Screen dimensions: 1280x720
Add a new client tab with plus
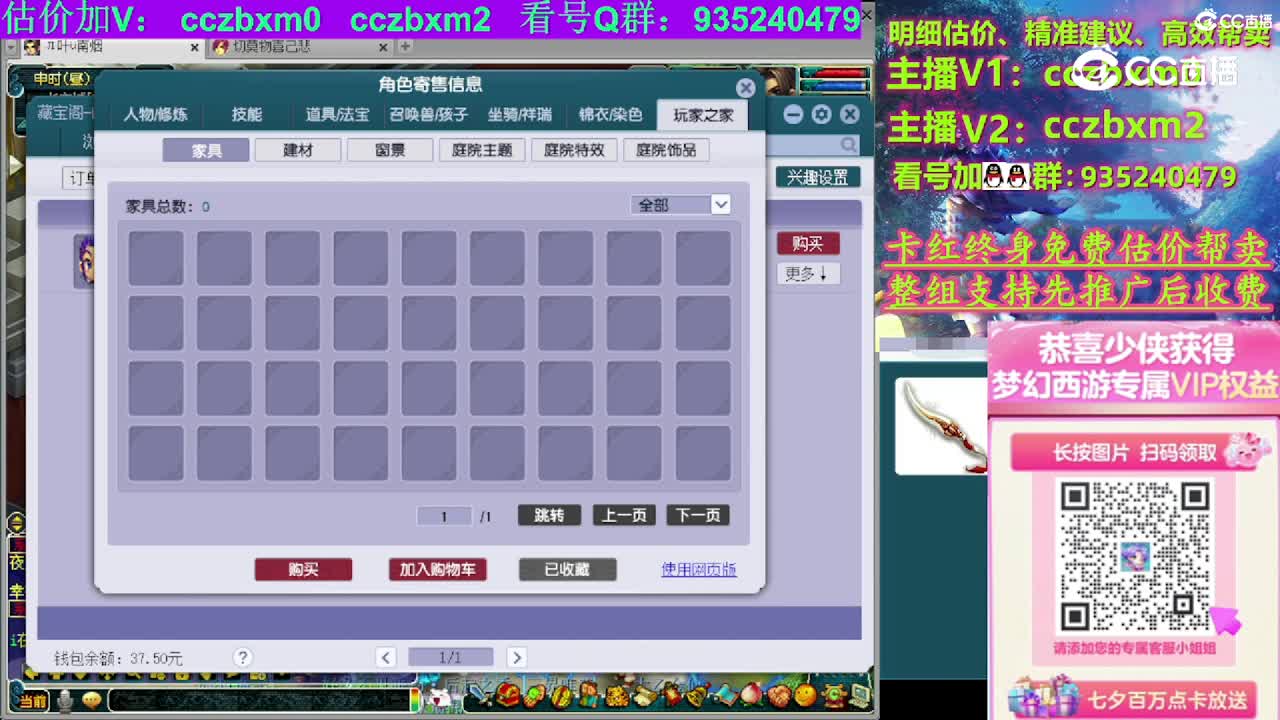pyautogui.click(x=405, y=46)
